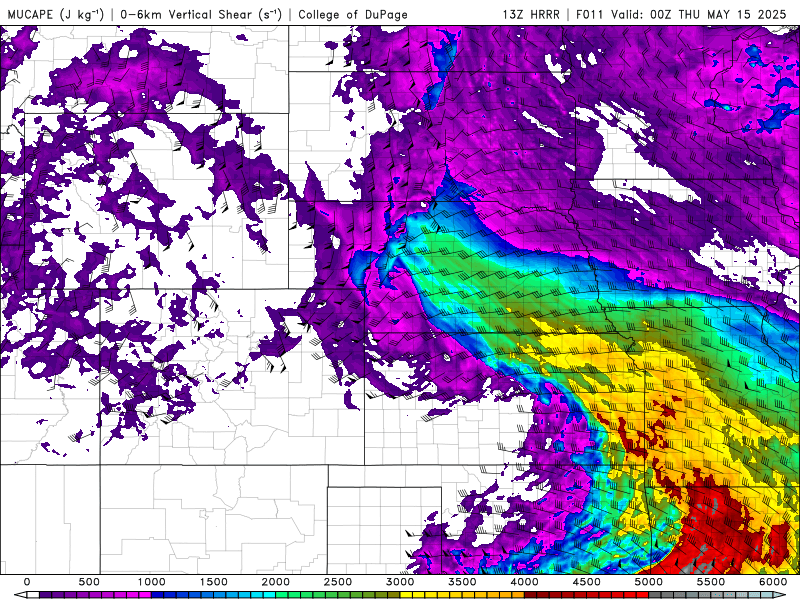Click the 5000 value on the color scale
The width and height of the screenshot is (800, 600).
(x=649, y=582)
